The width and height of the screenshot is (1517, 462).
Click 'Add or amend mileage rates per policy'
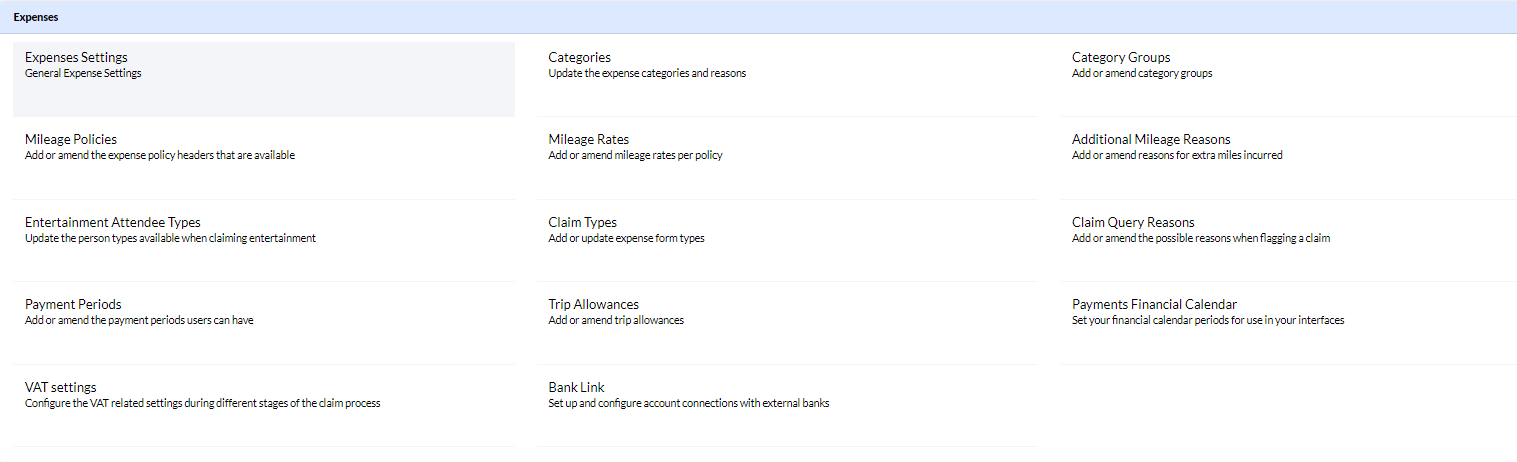tap(635, 155)
